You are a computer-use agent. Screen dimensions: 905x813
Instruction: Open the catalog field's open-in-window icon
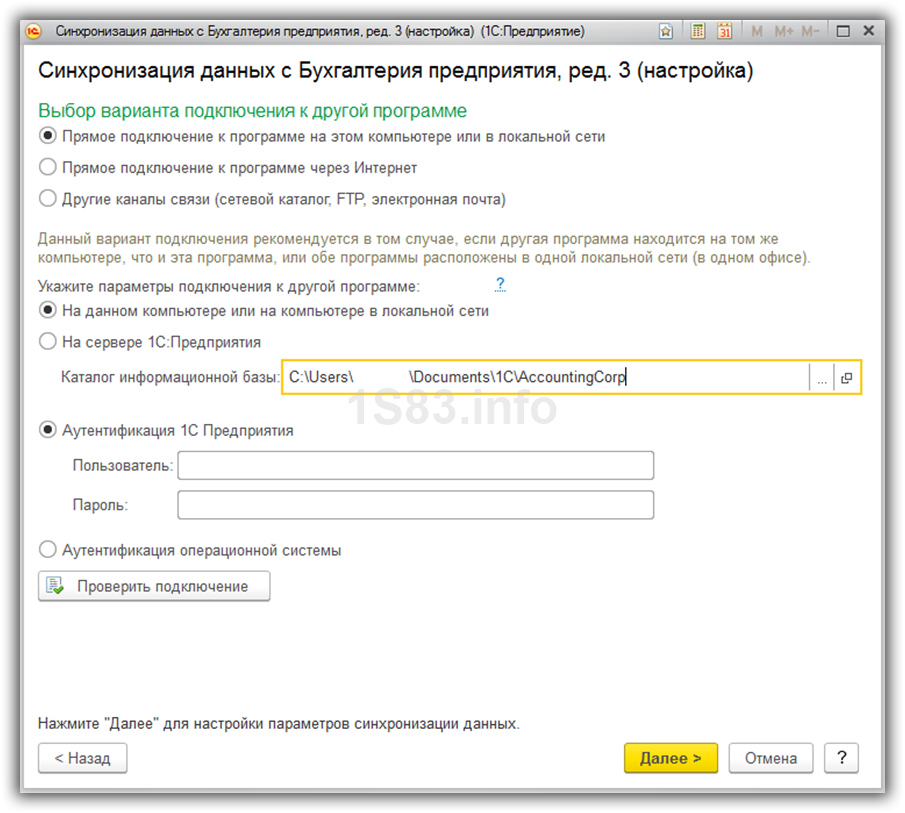coord(847,378)
